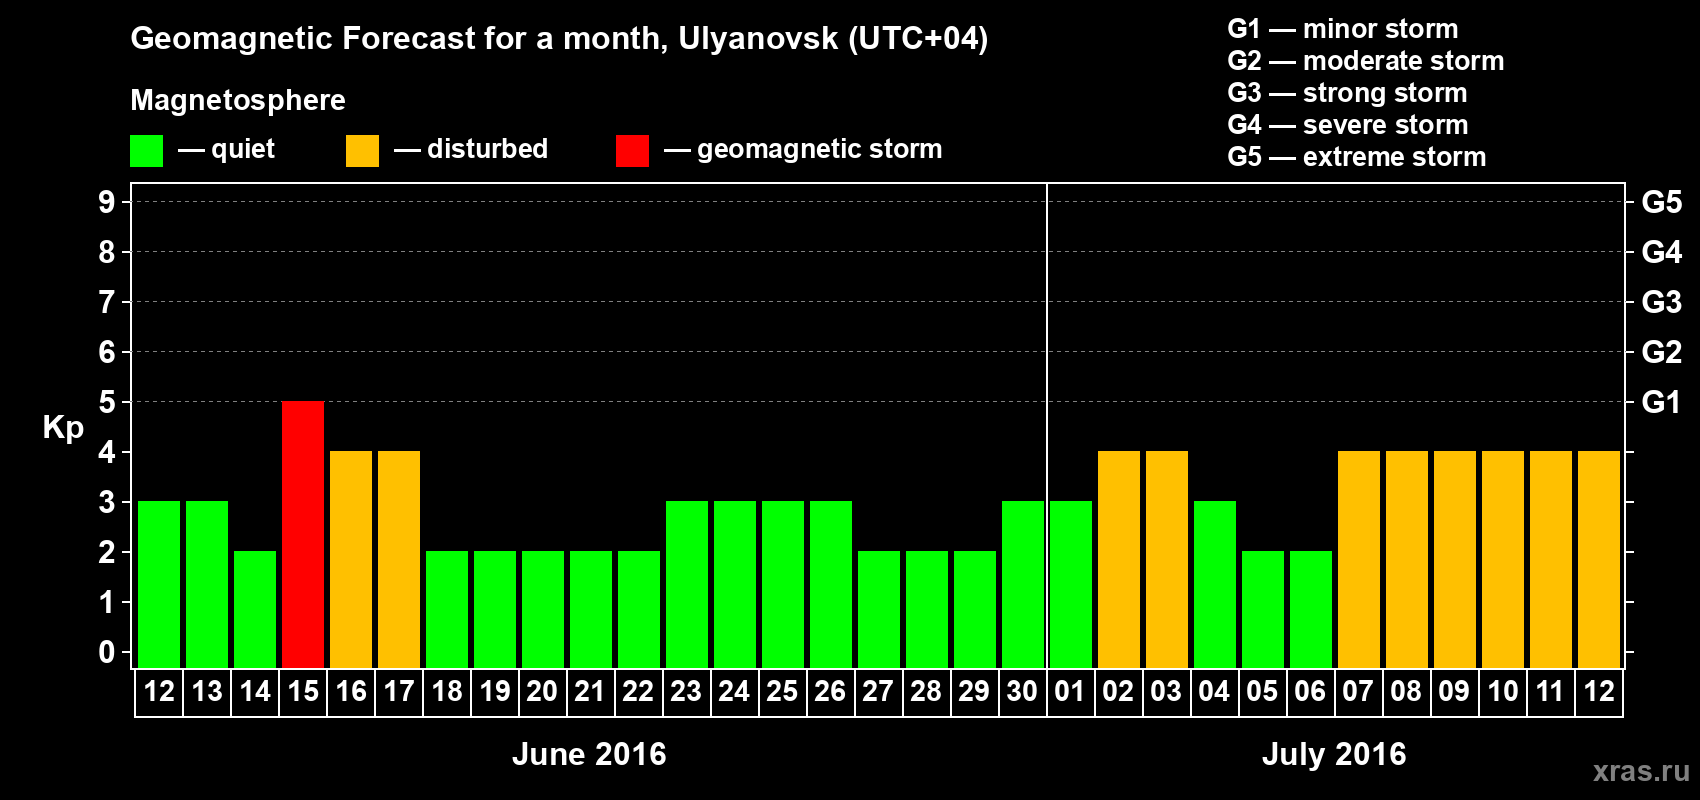The width and height of the screenshot is (1700, 800).
Task: Click the green bar for June 19
Action: 495,609
